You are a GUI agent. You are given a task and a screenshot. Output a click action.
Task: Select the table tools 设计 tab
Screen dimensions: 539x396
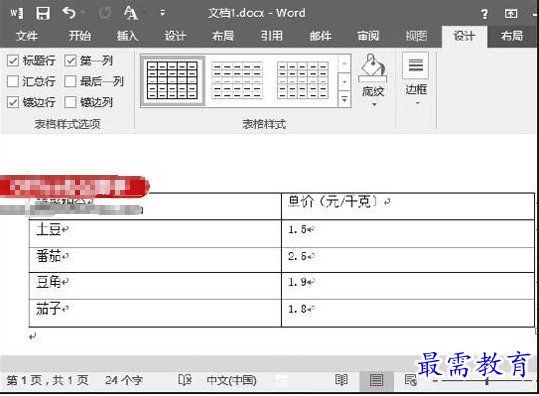[464, 36]
